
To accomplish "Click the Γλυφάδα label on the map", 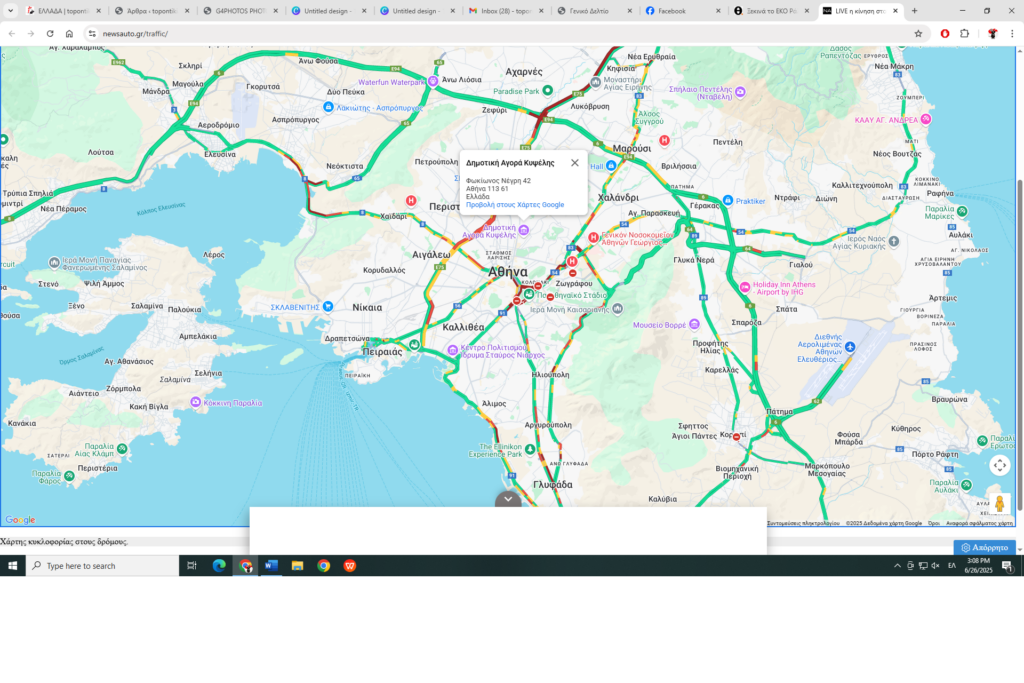I will [x=552, y=484].
